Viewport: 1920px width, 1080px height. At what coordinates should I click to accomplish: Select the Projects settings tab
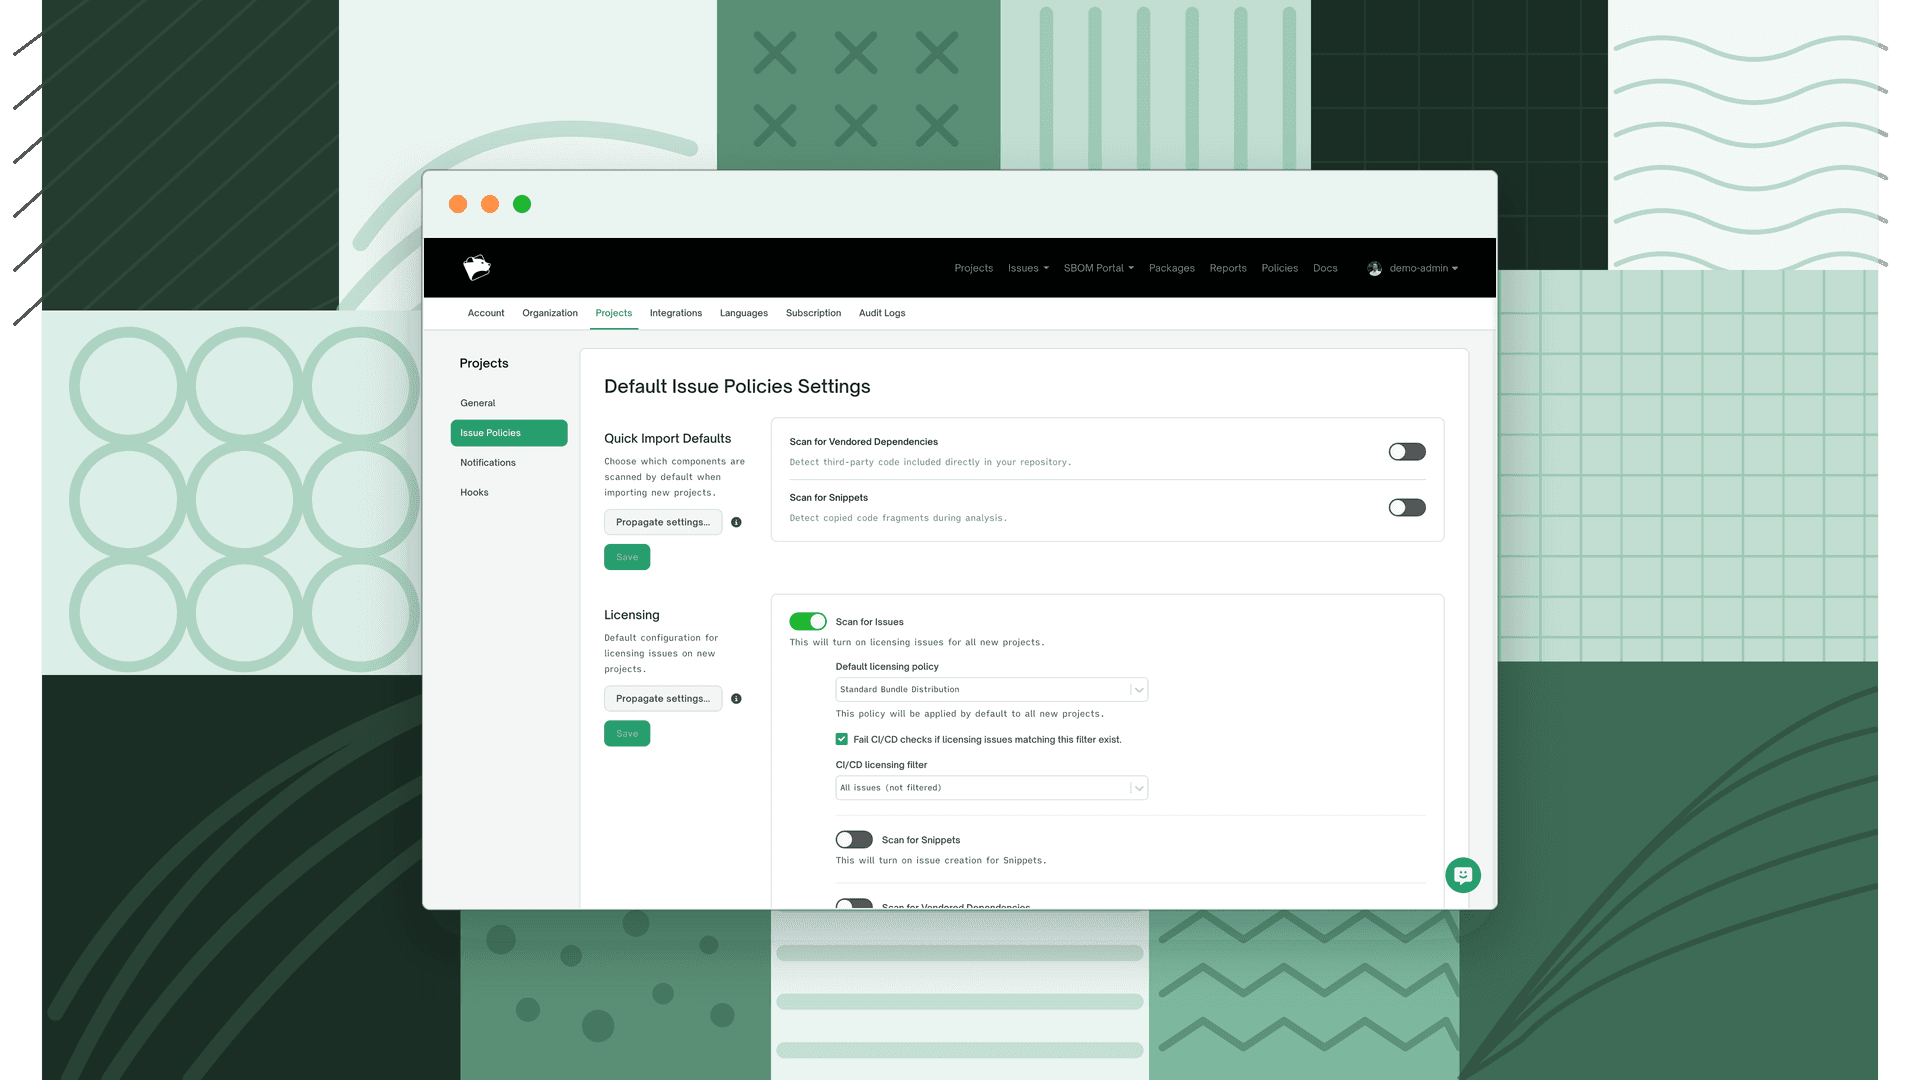614,313
